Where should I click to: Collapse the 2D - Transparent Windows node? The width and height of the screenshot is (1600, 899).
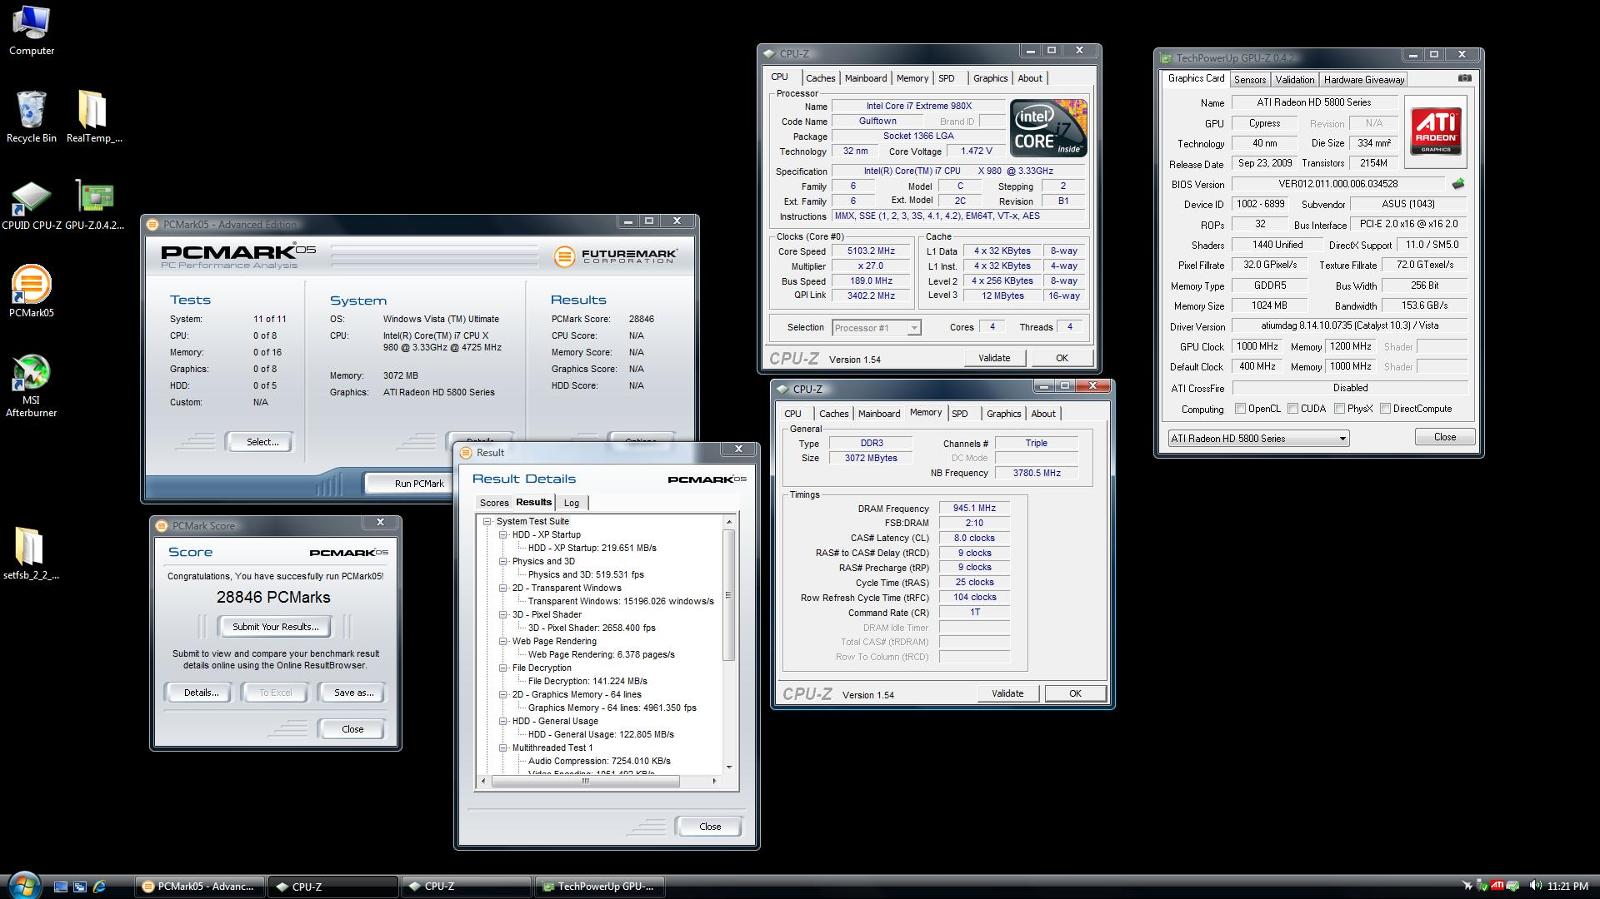(503, 588)
